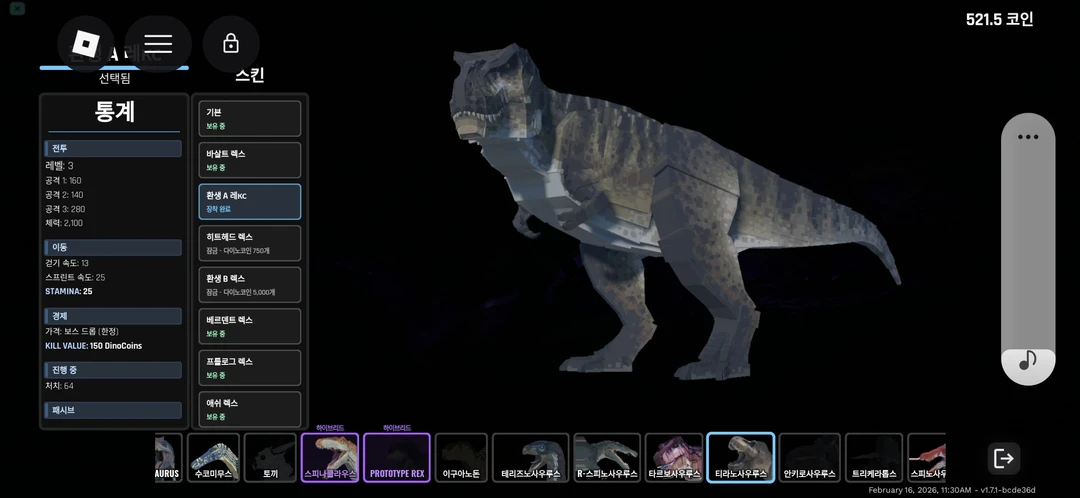This screenshot has height=498, width=1080.
Task: Select the 티라노사우루스 thumbnail
Action: [x=740, y=457]
